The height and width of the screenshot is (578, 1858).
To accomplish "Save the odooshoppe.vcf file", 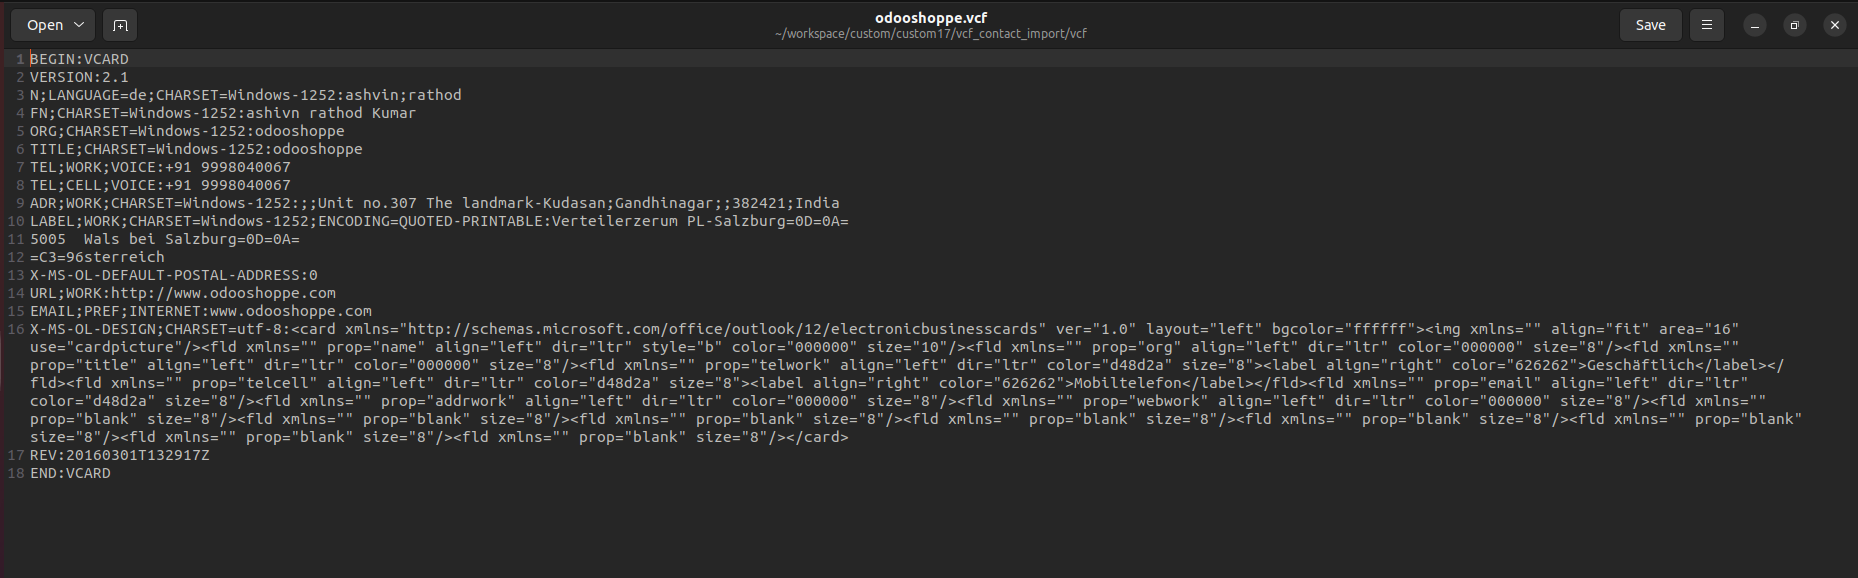I will pyautogui.click(x=1650, y=25).
